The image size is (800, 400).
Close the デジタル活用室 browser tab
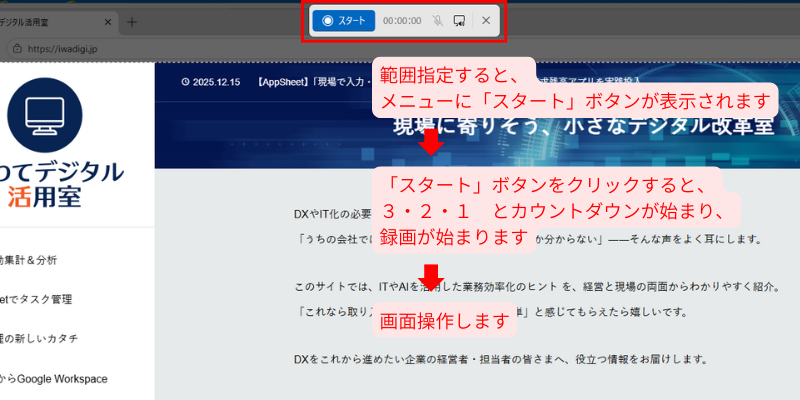click(108, 22)
